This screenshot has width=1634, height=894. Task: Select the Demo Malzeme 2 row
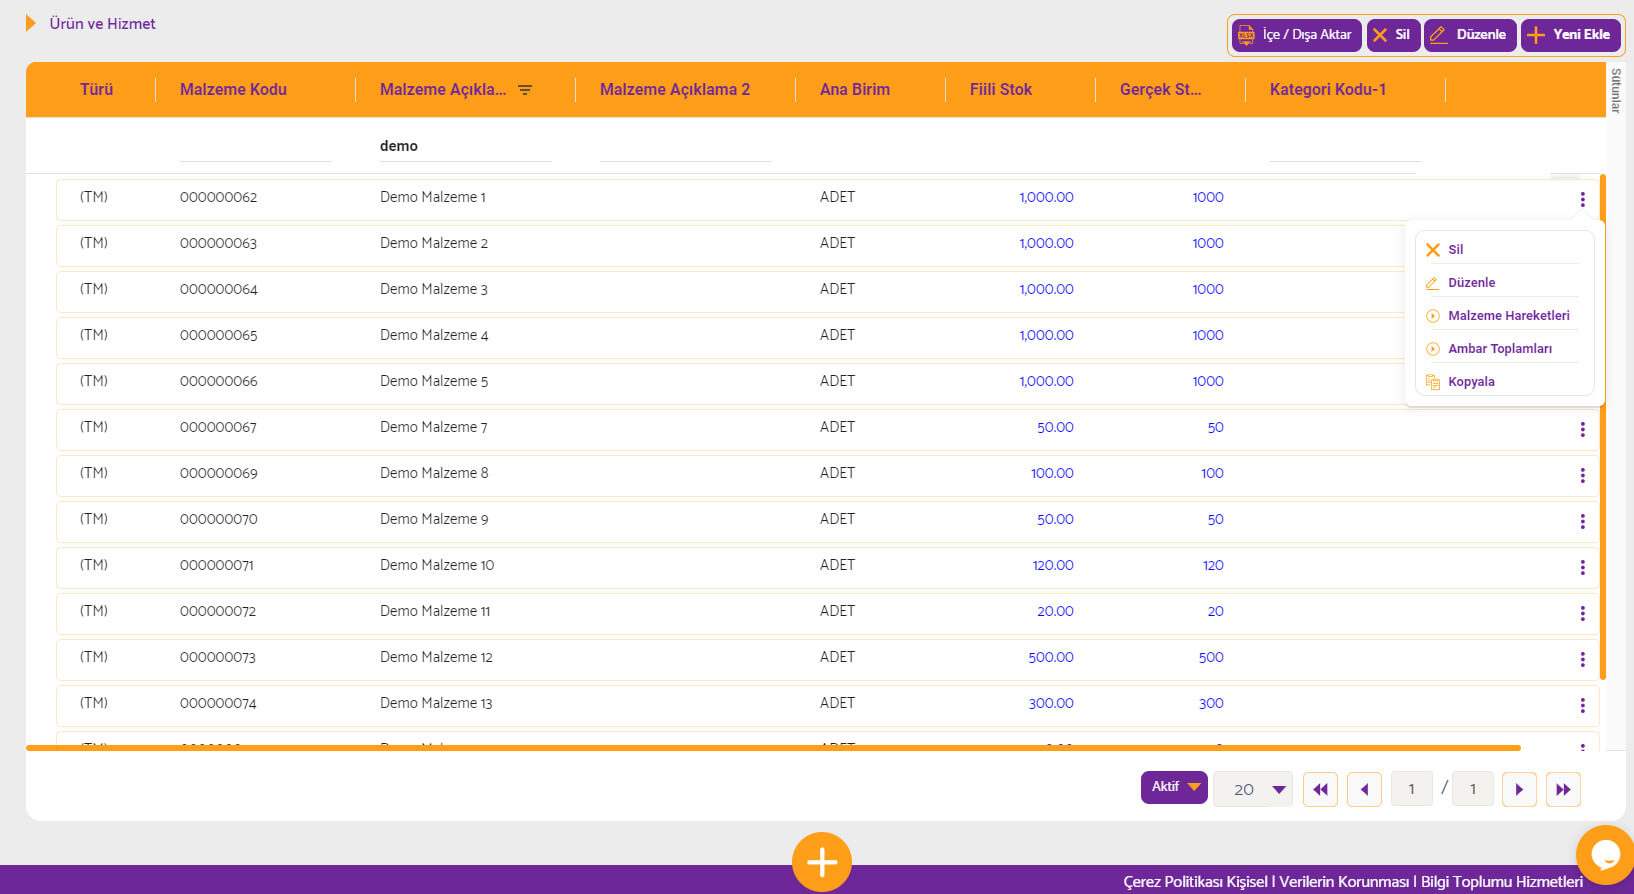pyautogui.click(x=828, y=244)
